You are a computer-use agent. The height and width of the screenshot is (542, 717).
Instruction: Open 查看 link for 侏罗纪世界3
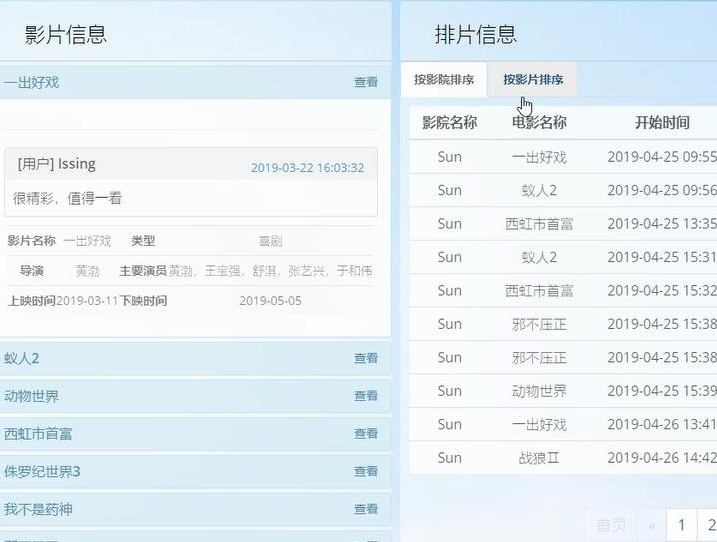(x=366, y=471)
